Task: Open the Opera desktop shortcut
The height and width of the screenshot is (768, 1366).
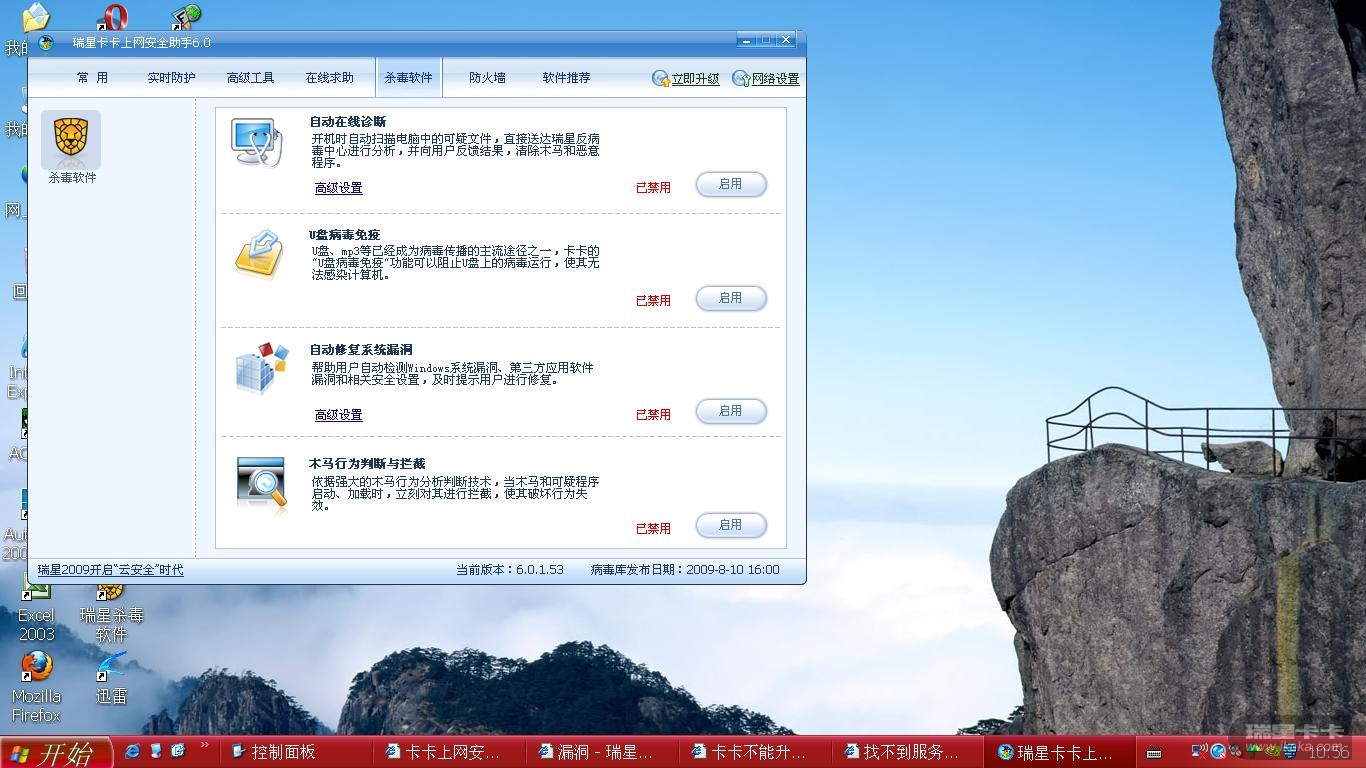Action: 112,17
